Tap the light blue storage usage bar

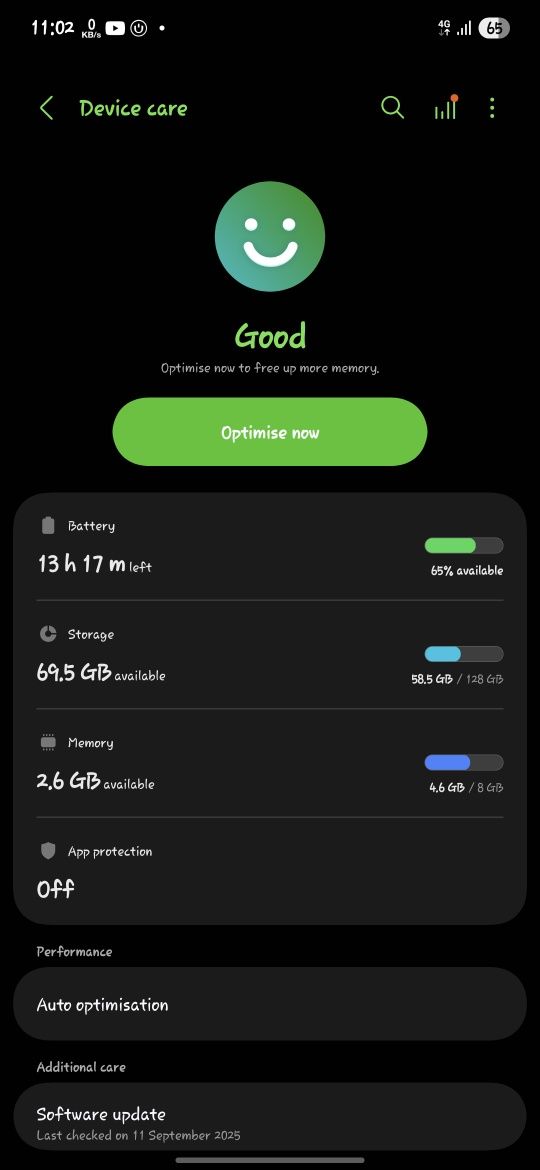tap(464, 654)
